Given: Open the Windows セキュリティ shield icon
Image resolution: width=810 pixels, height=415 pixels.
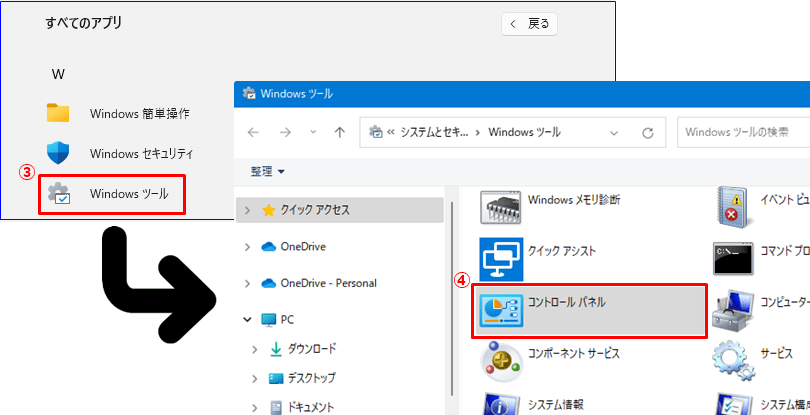Looking at the screenshot, I should coord(58,153).
